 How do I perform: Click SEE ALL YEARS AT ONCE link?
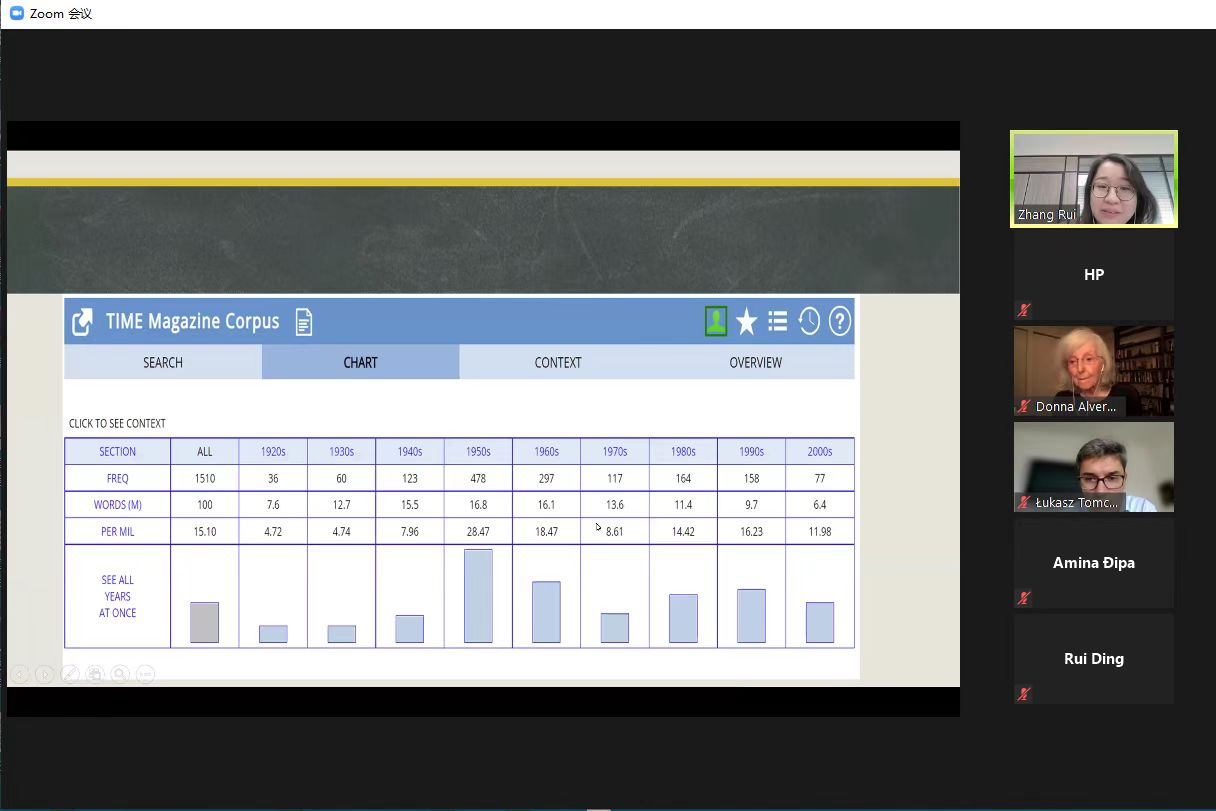118,596
